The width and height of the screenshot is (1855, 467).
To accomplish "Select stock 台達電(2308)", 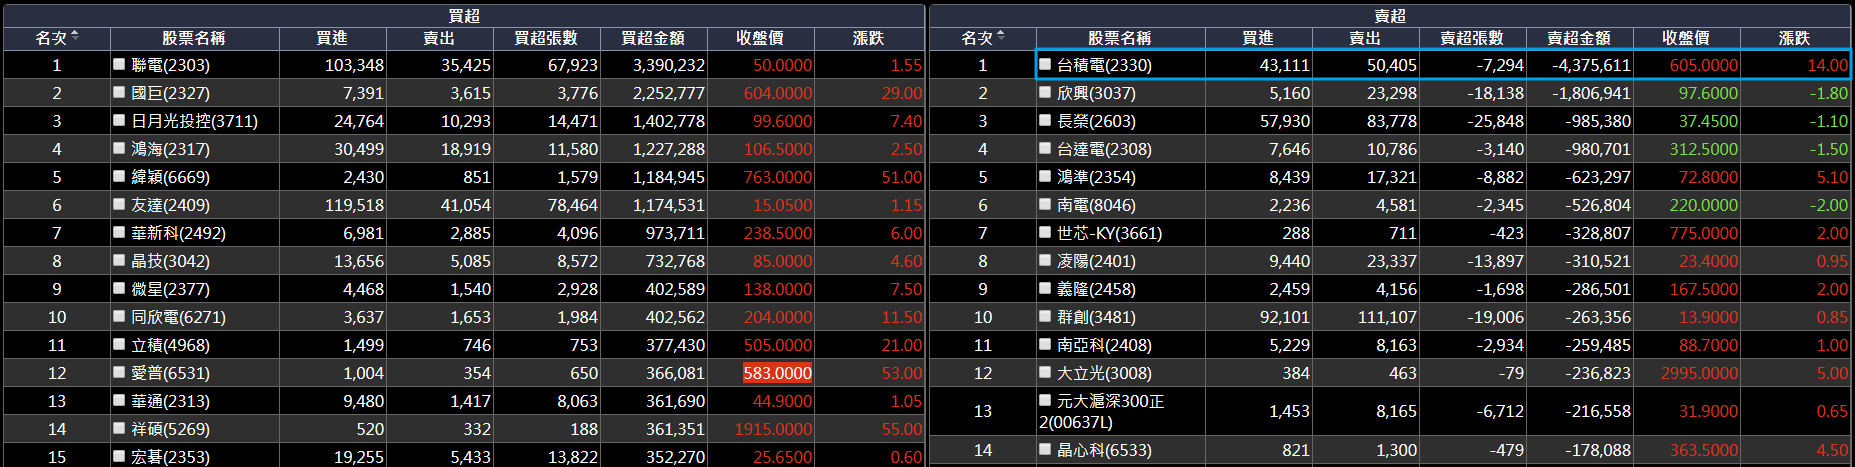I will click(1105, 149).
